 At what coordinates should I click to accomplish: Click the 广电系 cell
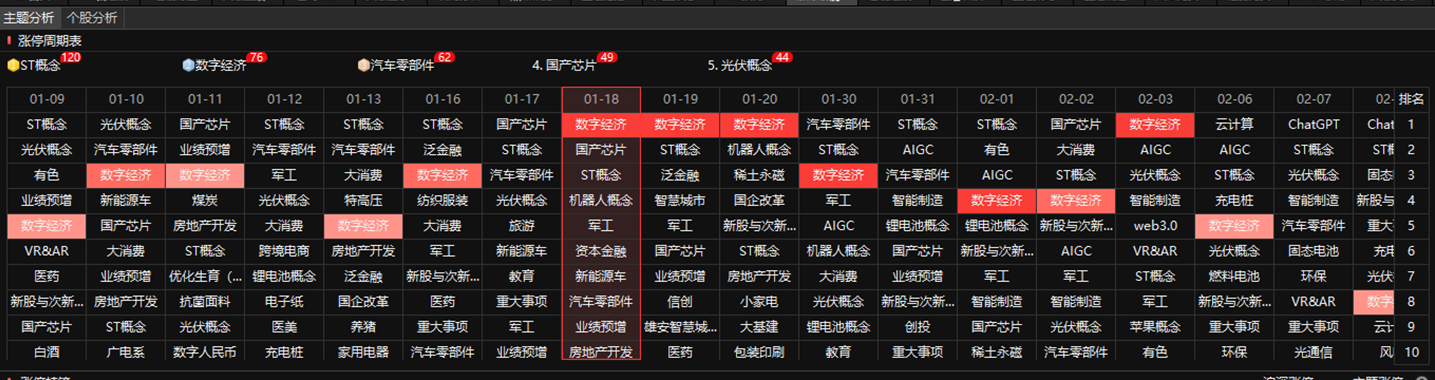126,352
